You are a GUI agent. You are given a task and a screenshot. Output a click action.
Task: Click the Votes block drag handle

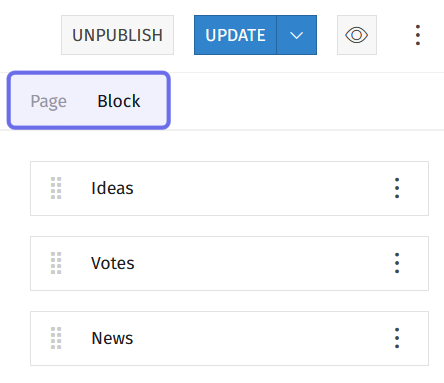pyautogui.click(x=56, y=263)
